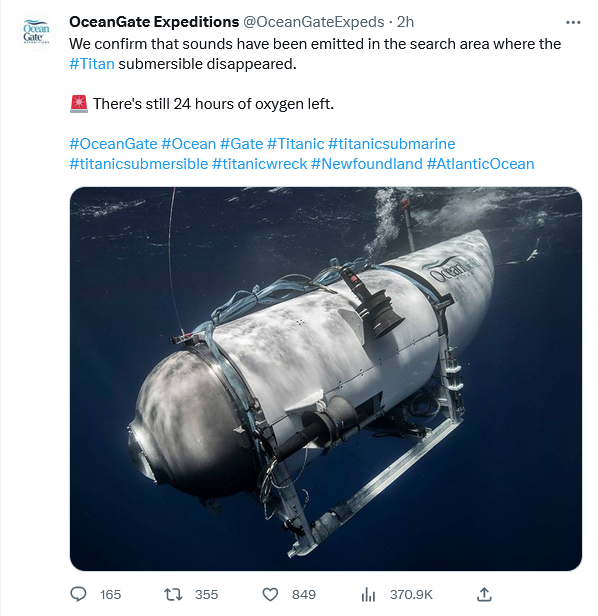598x616 pixels.
Task: Enlarge the submersible photo
Action: pyautogui.click(x=326, y=379)
